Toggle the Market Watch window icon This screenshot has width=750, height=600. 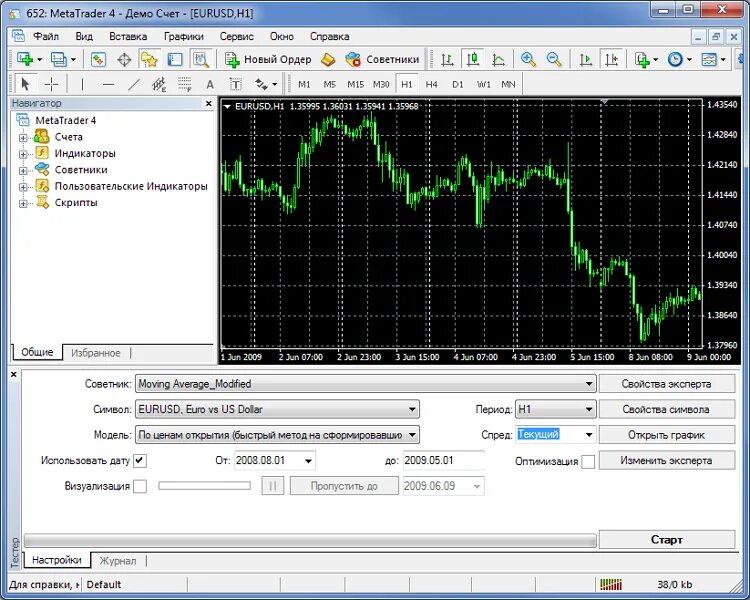pos(98,59)
